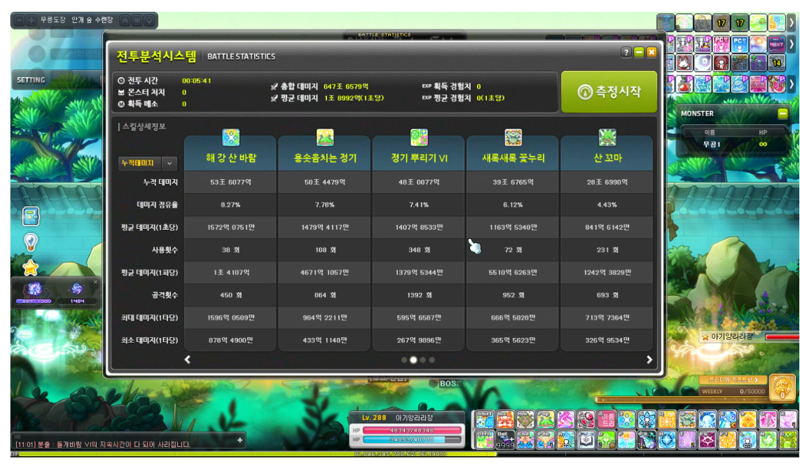Screen dimensions: 800x465
Task: Click the golden button above WEEKLY bar
Action: pyautogui.click(x=733, y=380)
